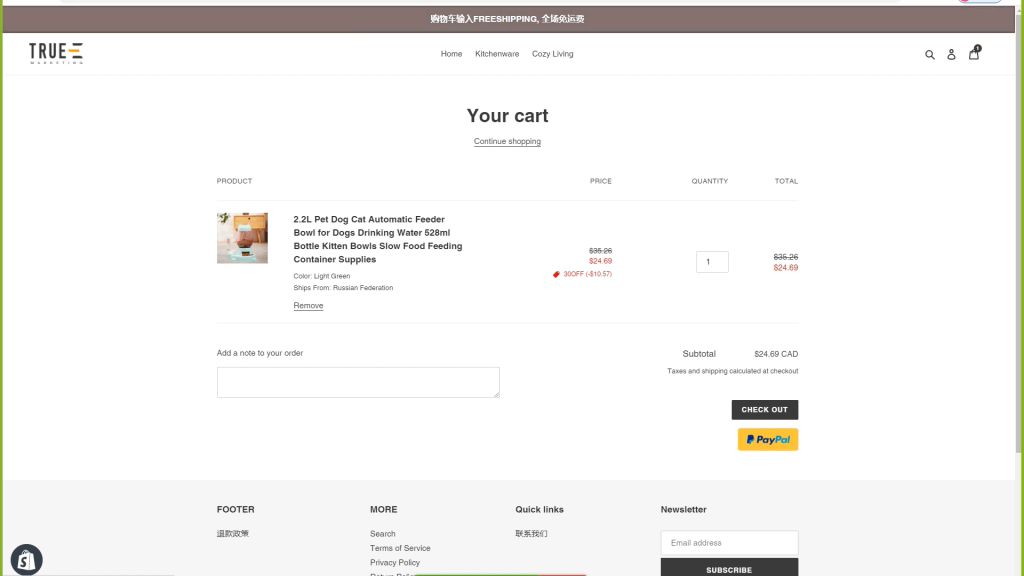Viewport: 1024px width, 576px height.
Task: Select the quantity input showing 1
Action: 712,261
